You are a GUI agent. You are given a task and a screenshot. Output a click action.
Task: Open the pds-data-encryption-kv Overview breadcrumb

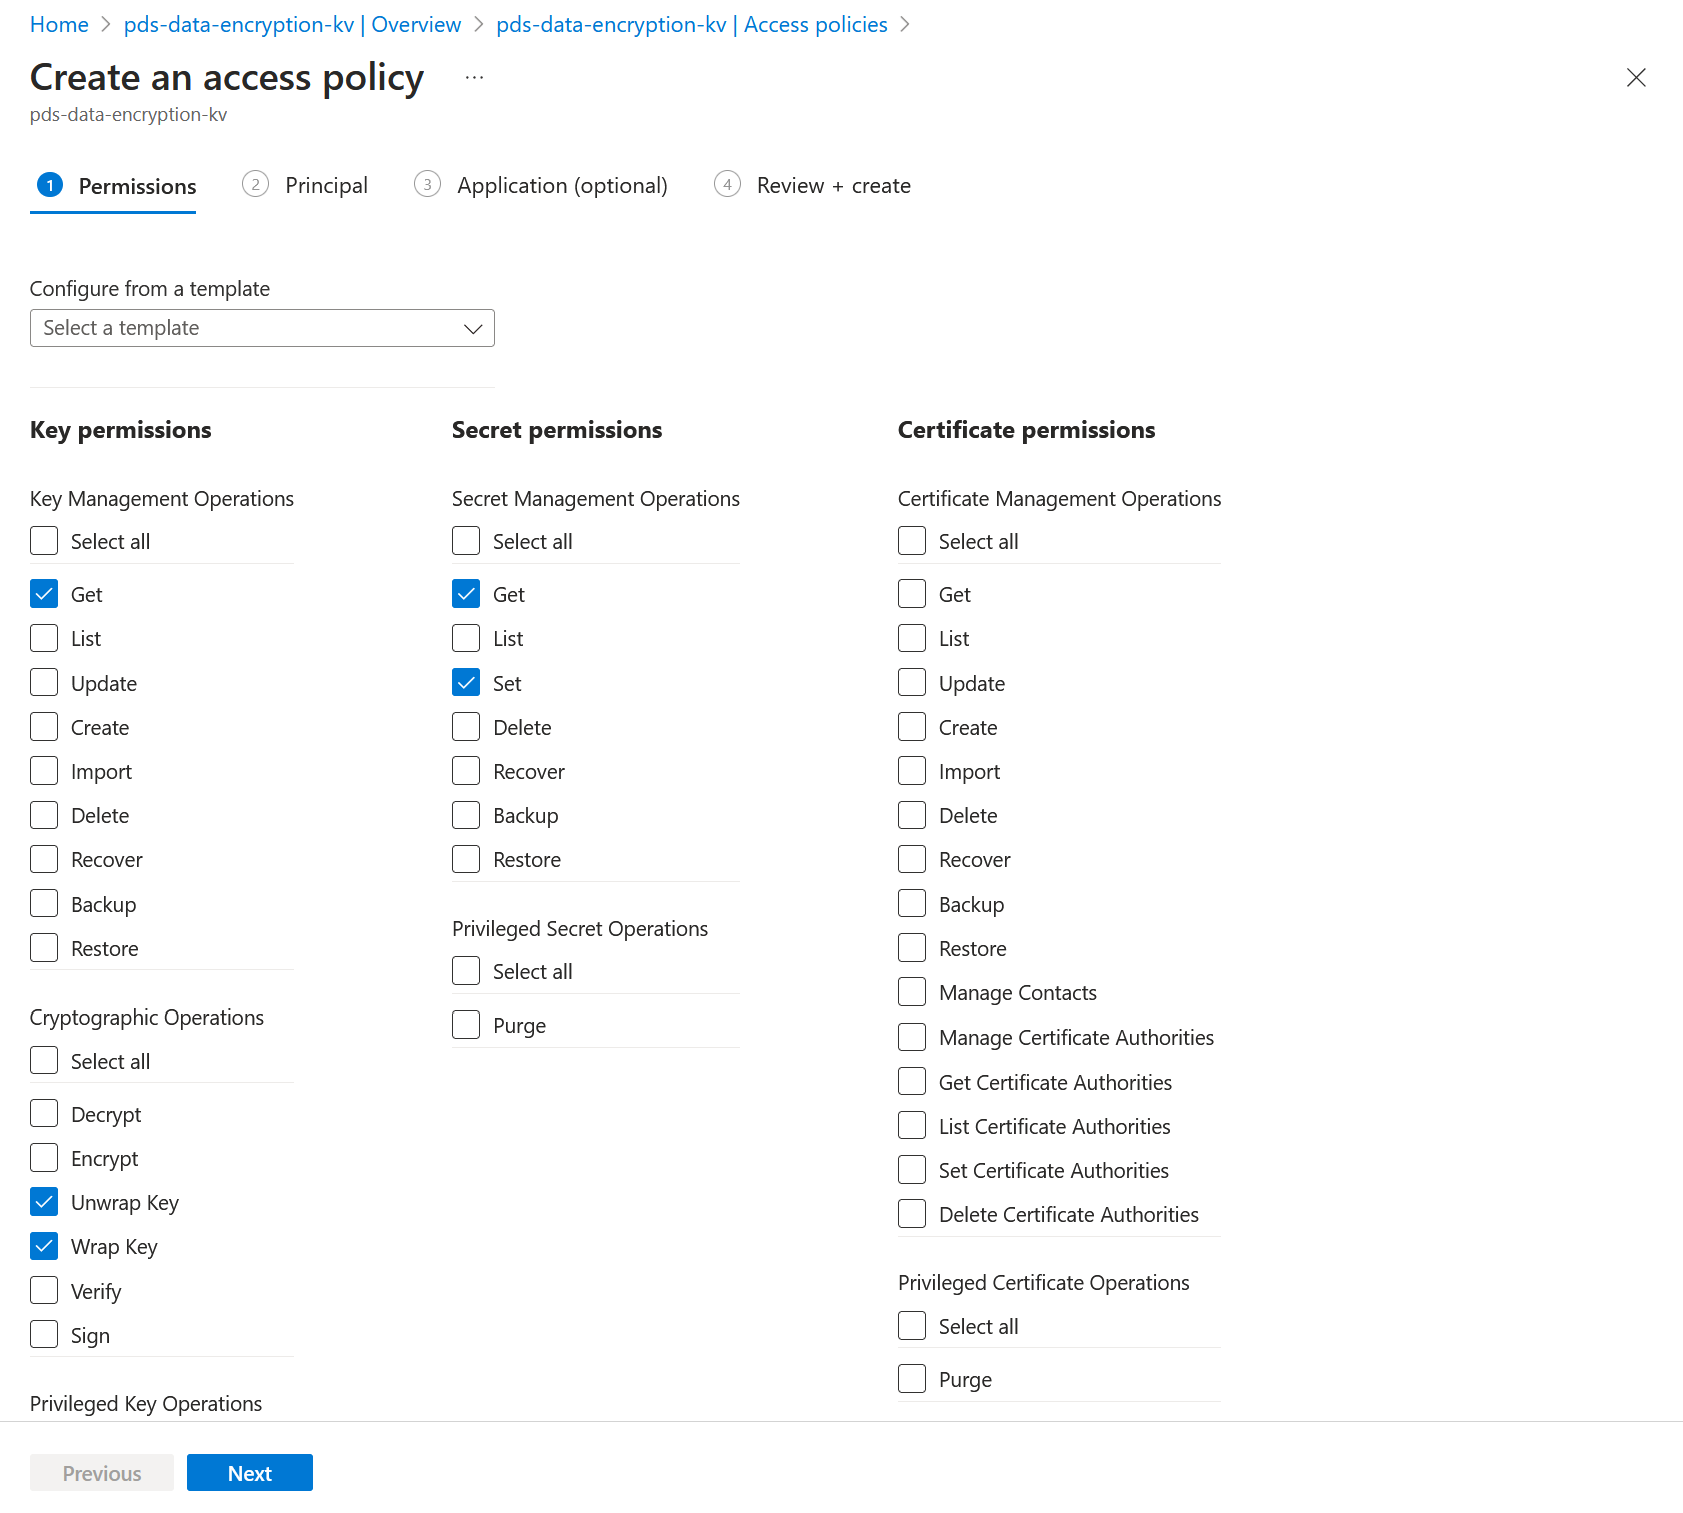click(291, 24)
